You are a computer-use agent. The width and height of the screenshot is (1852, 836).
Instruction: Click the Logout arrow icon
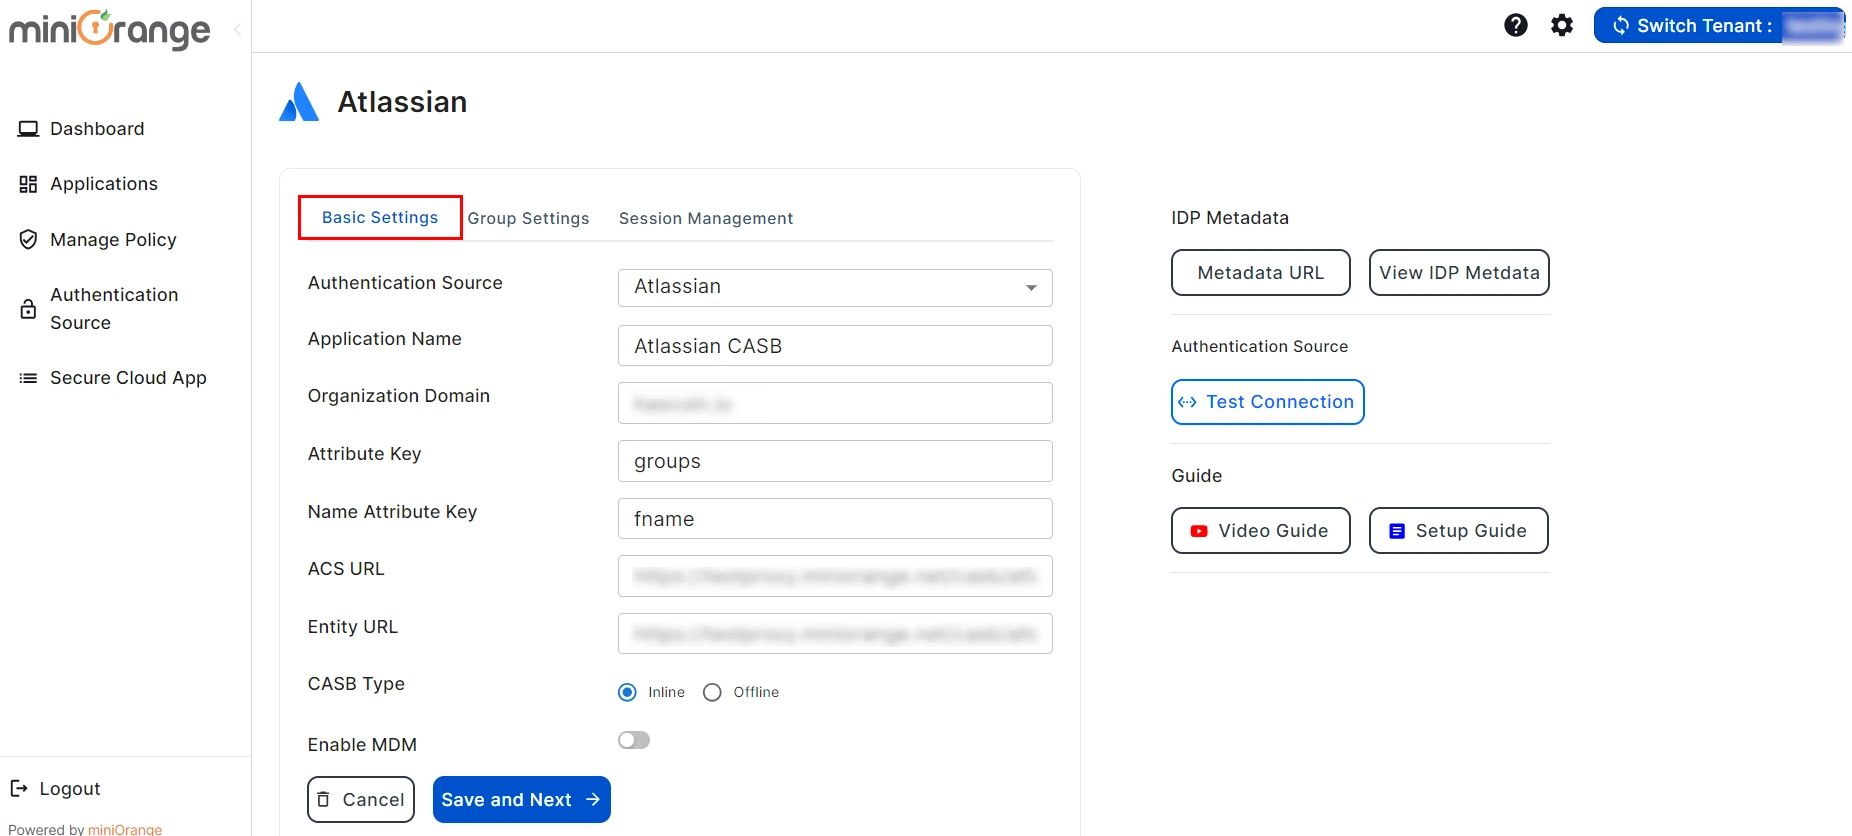pos(19,788)
